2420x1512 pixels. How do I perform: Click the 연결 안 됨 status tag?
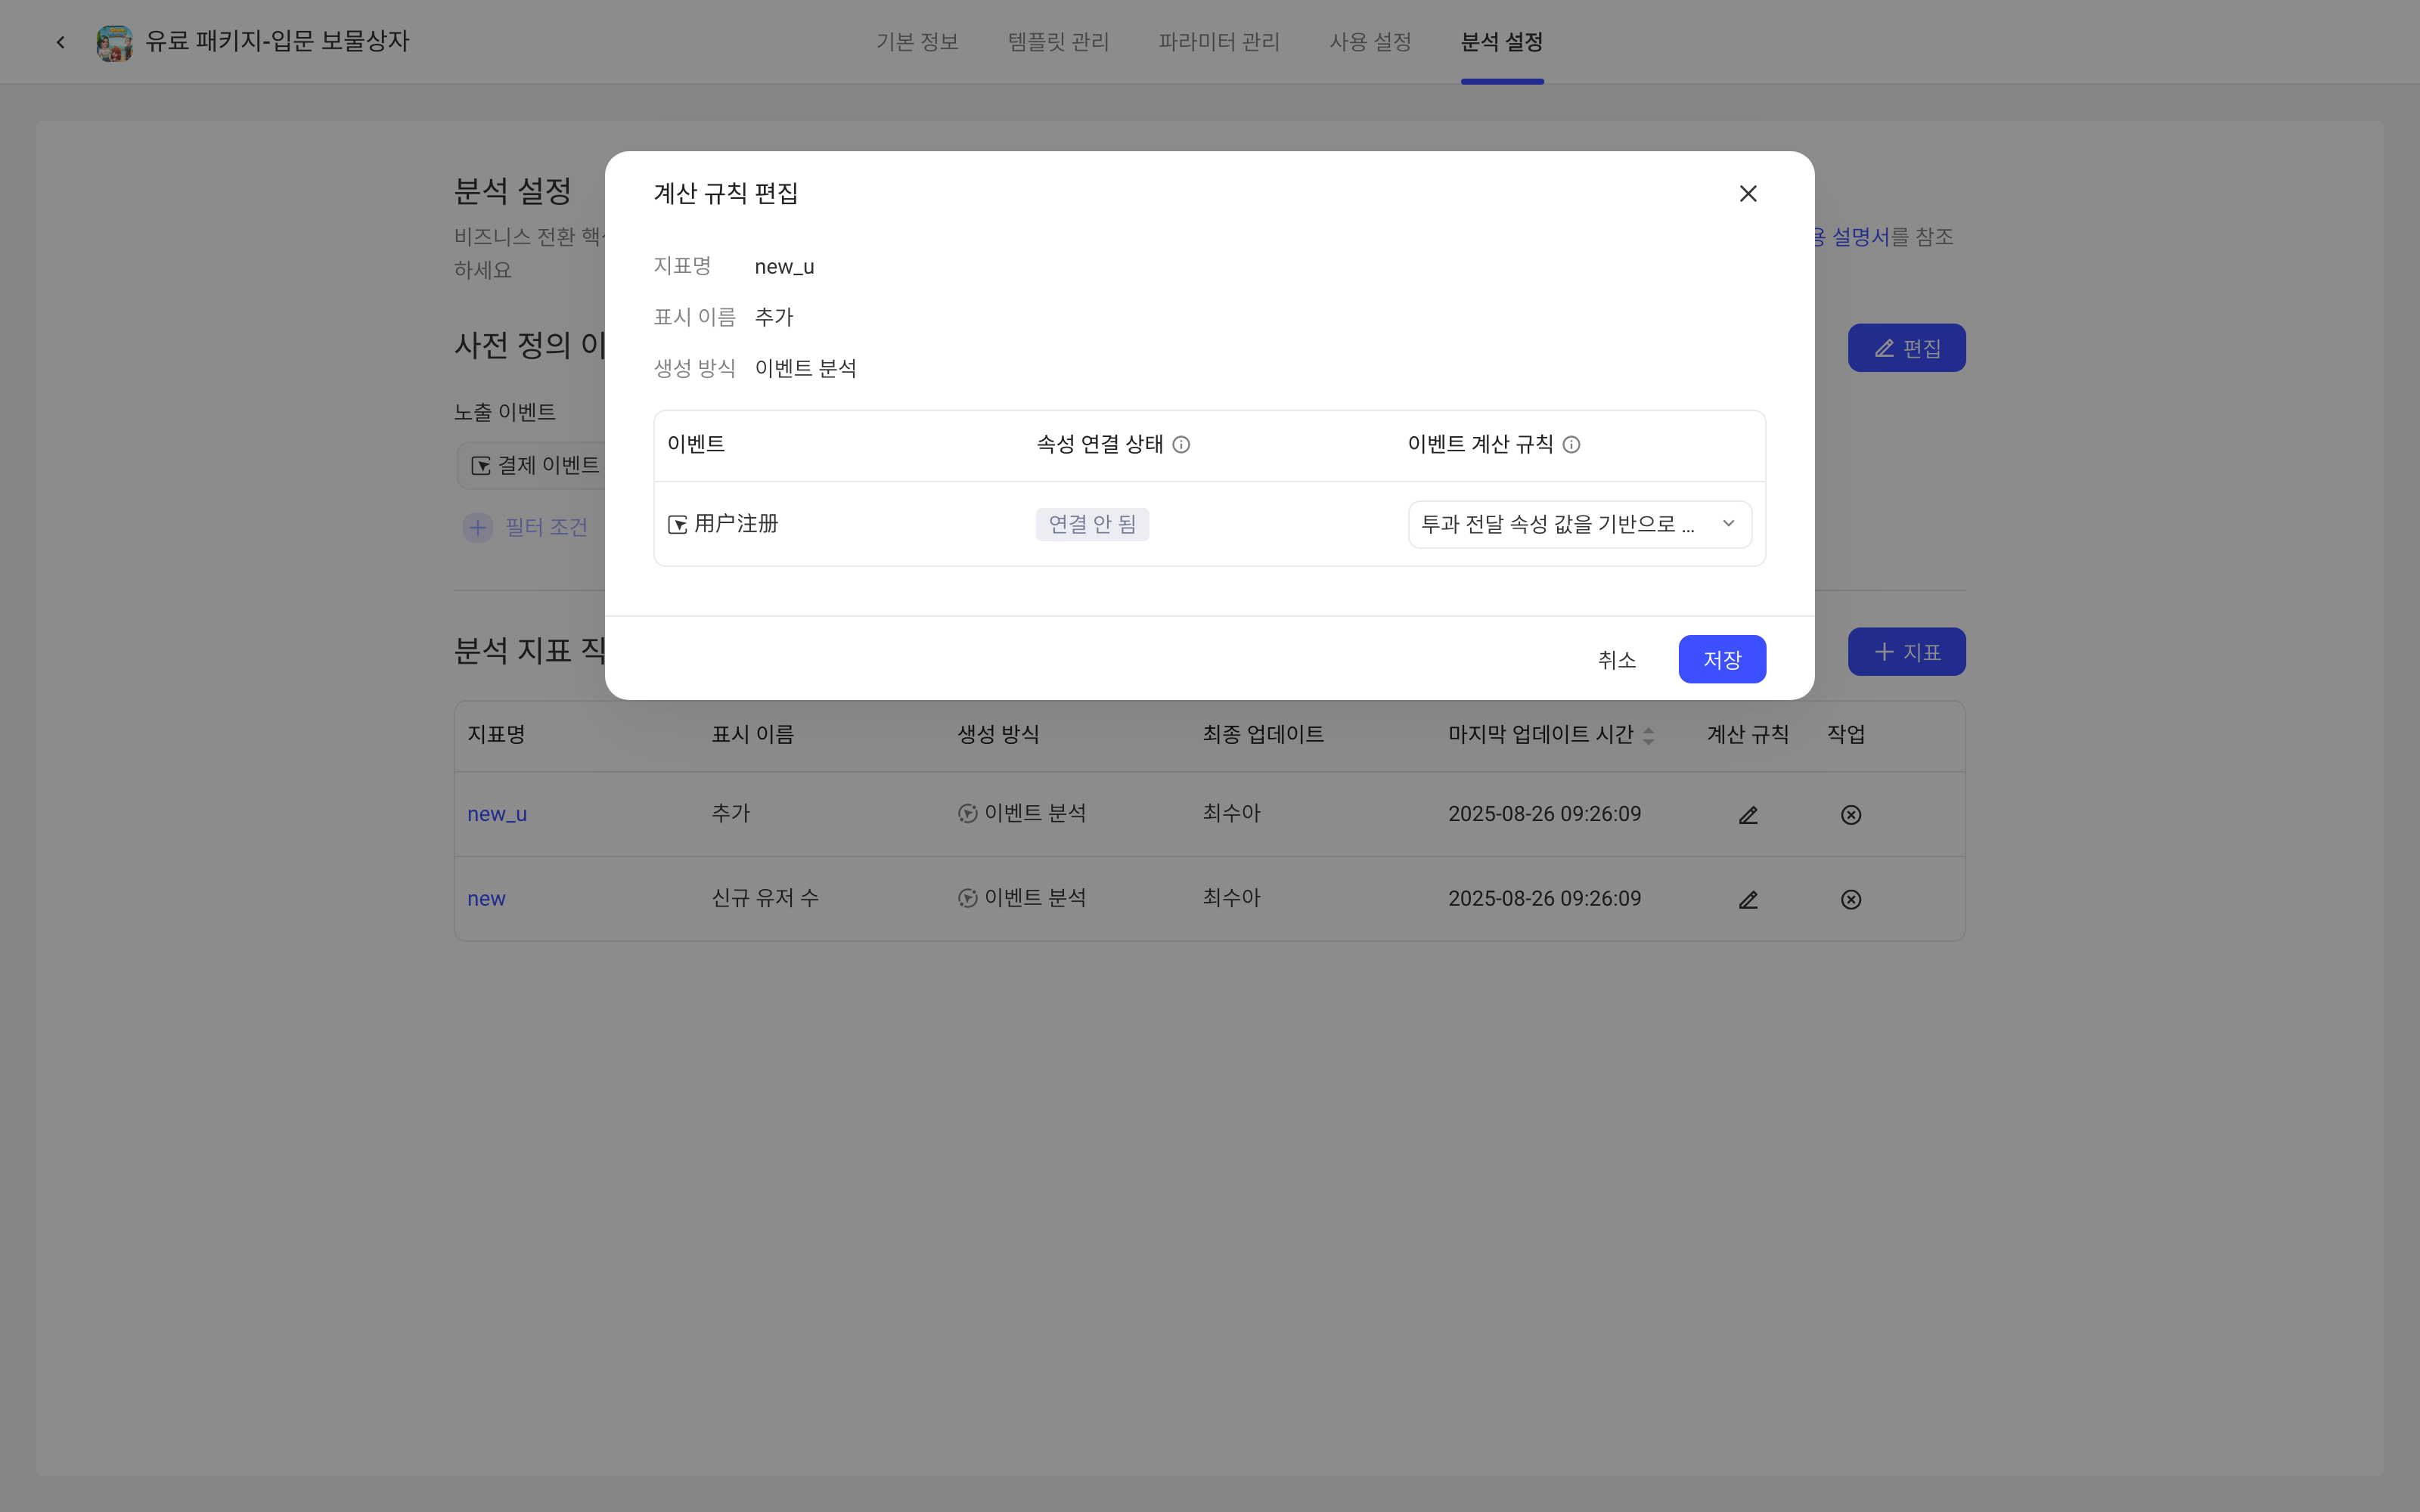[x=1092, y=524]
